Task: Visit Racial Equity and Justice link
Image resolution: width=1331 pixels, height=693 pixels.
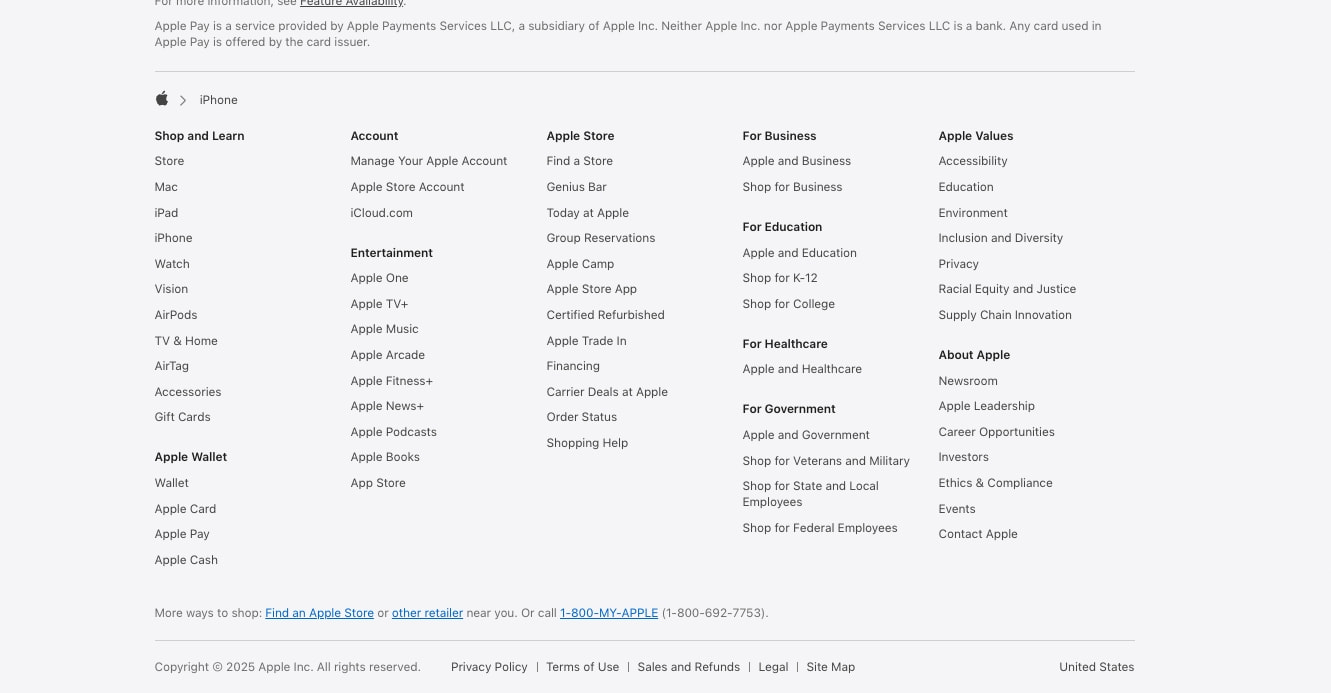Action: [x=1007, y=289]
